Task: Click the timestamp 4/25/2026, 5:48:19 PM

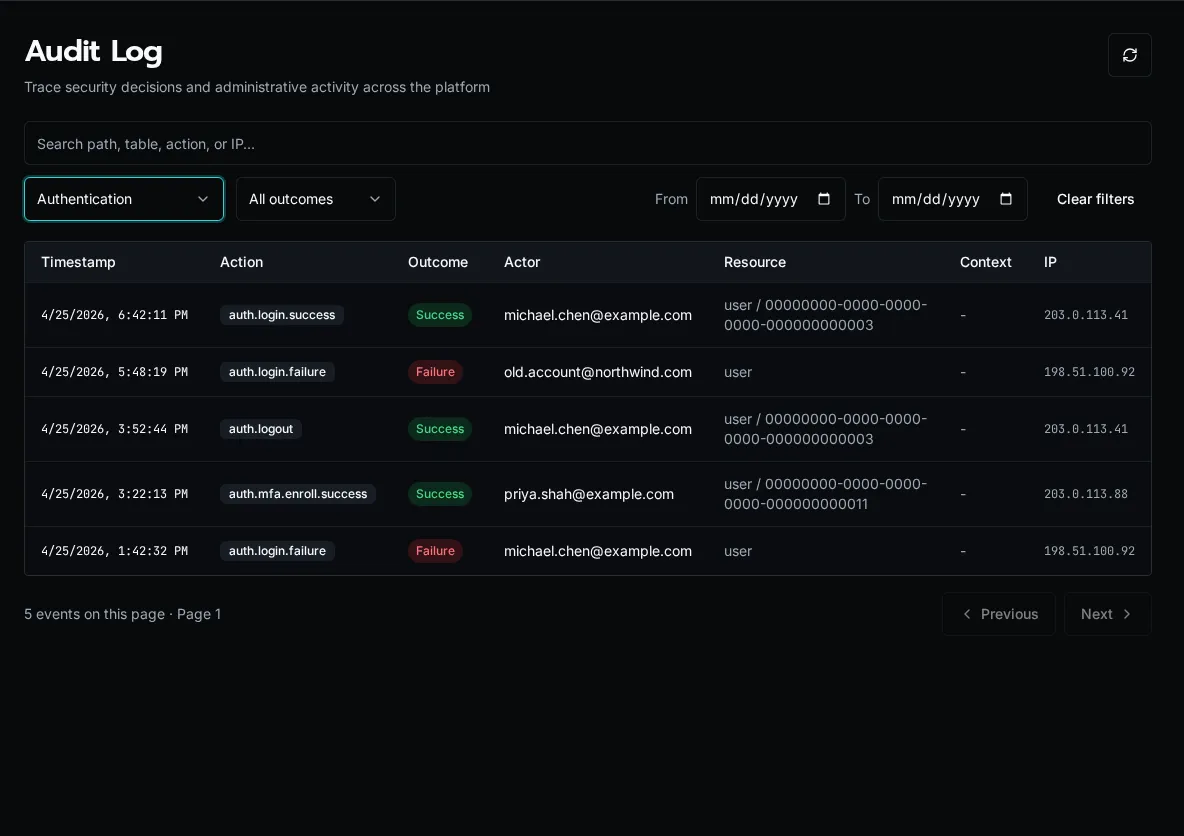Action: [114, 372]
